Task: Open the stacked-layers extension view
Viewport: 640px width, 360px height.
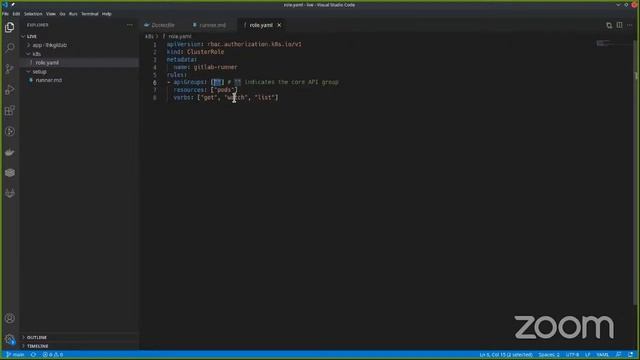Action: click(10, 173)
